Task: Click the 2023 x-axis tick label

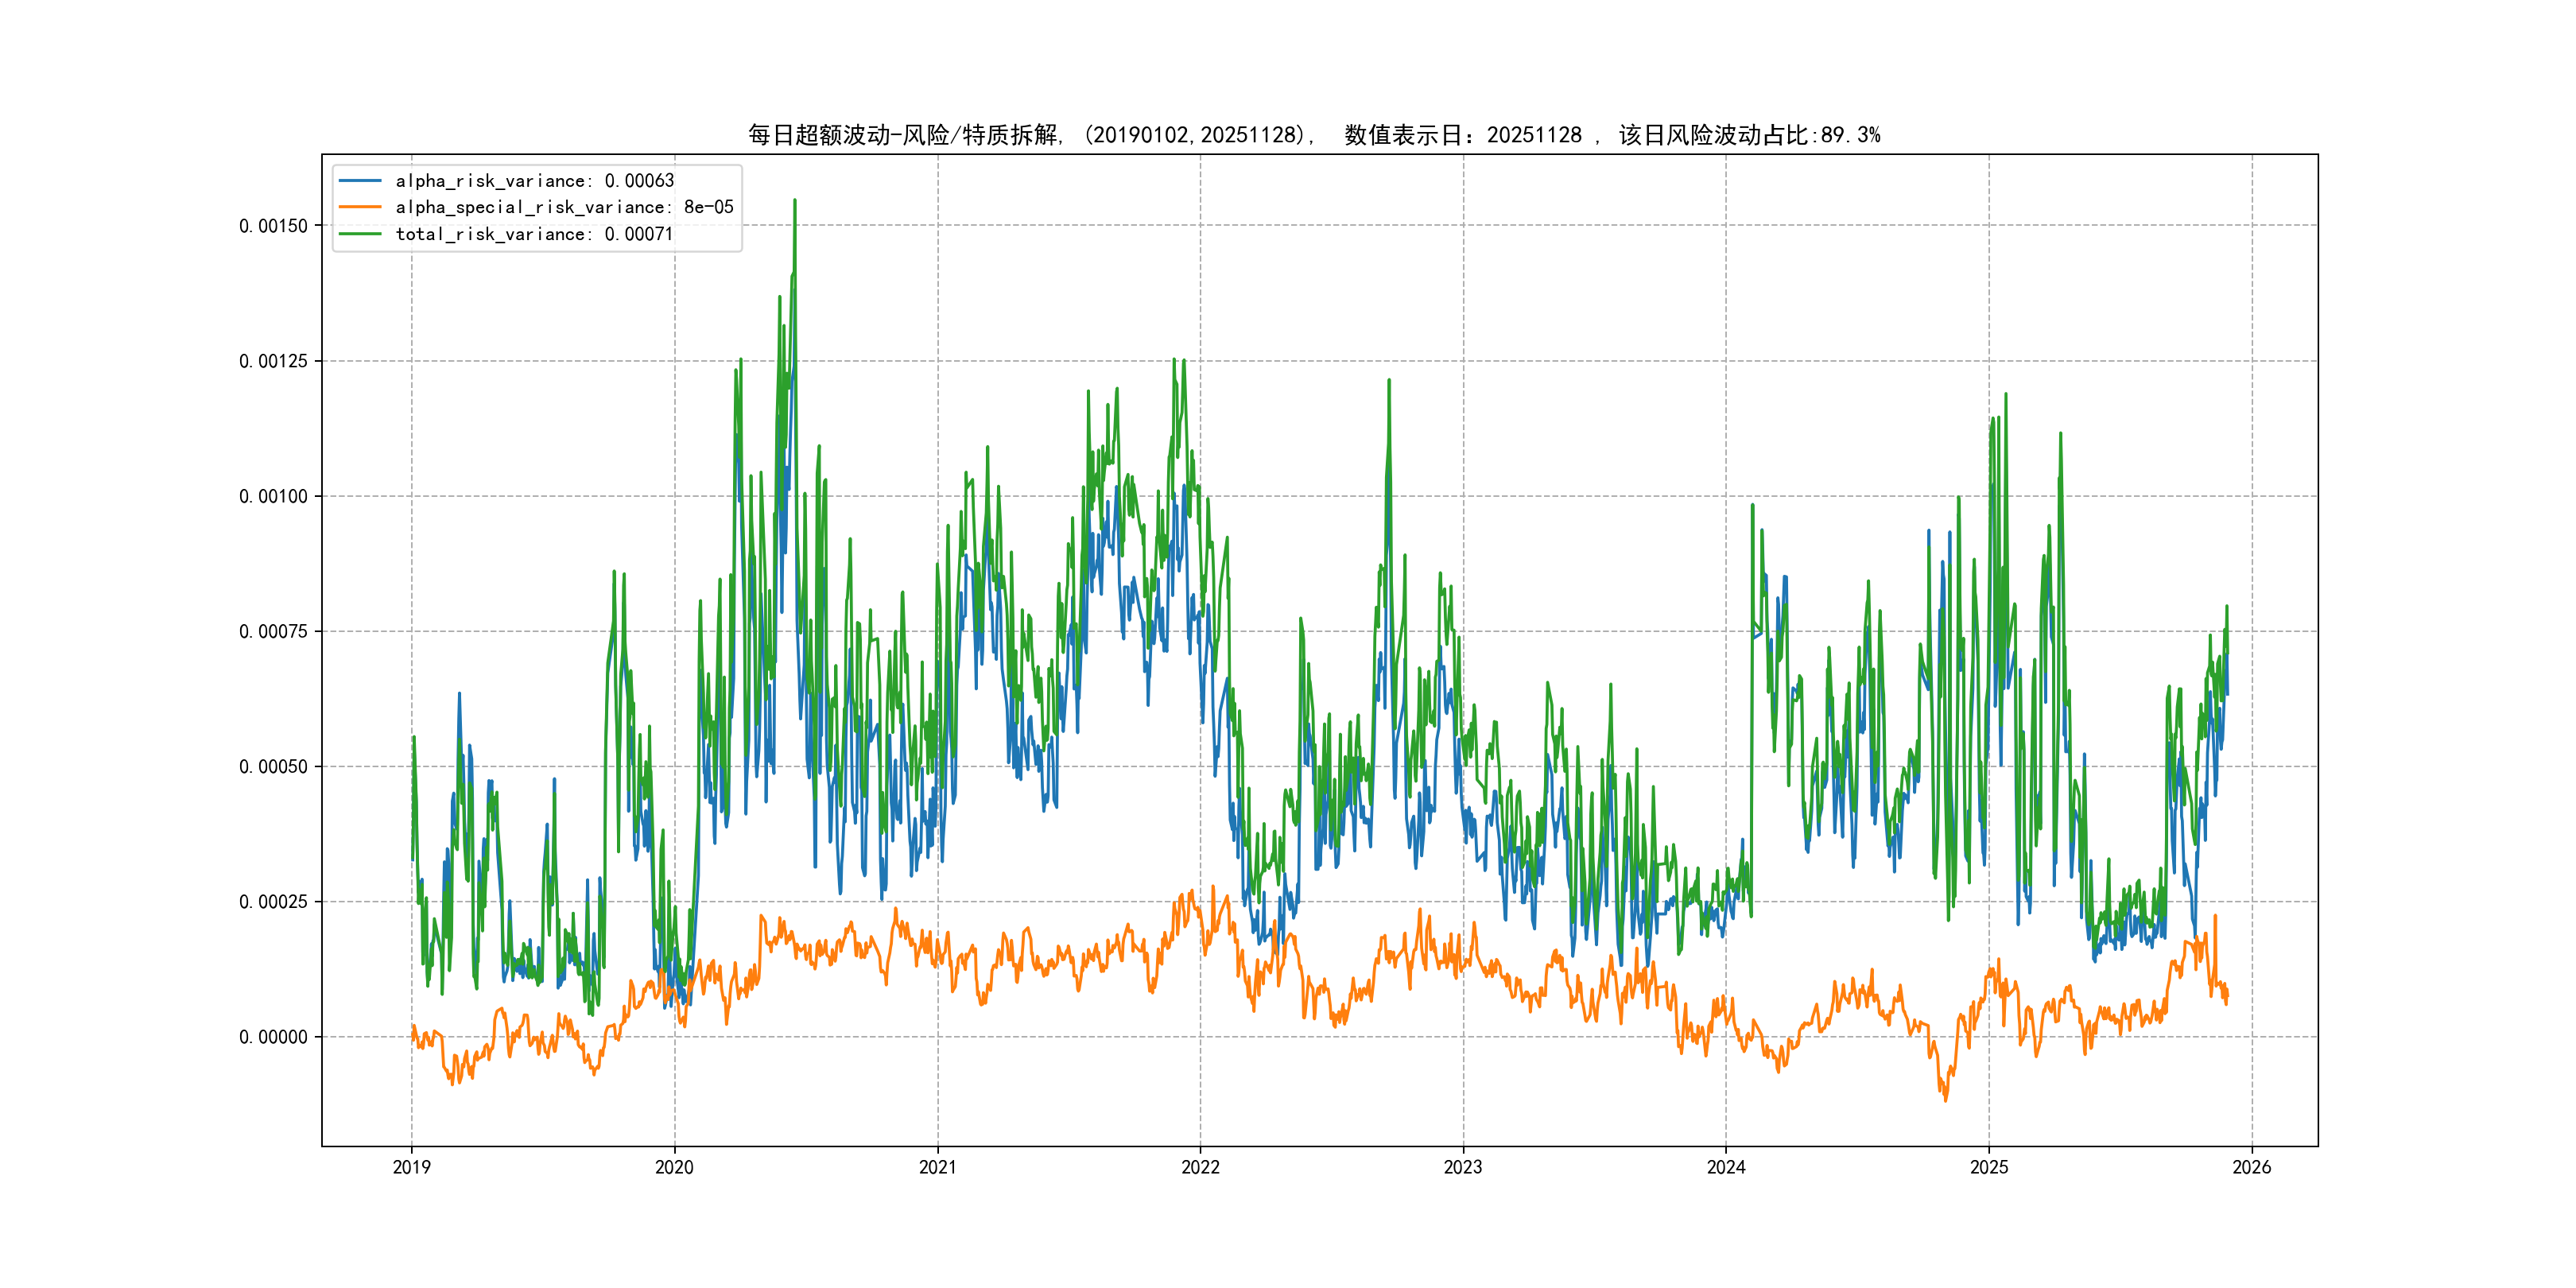Action: tap(1463, 1167)
